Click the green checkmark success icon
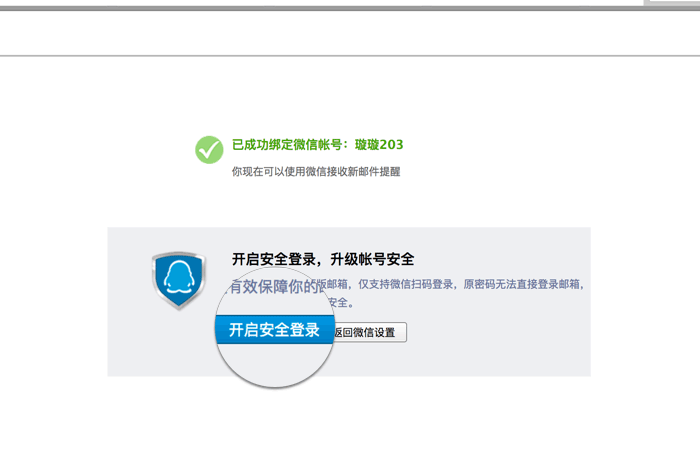The width and height of the screenshot is (700, 450). tap(209, 150)
